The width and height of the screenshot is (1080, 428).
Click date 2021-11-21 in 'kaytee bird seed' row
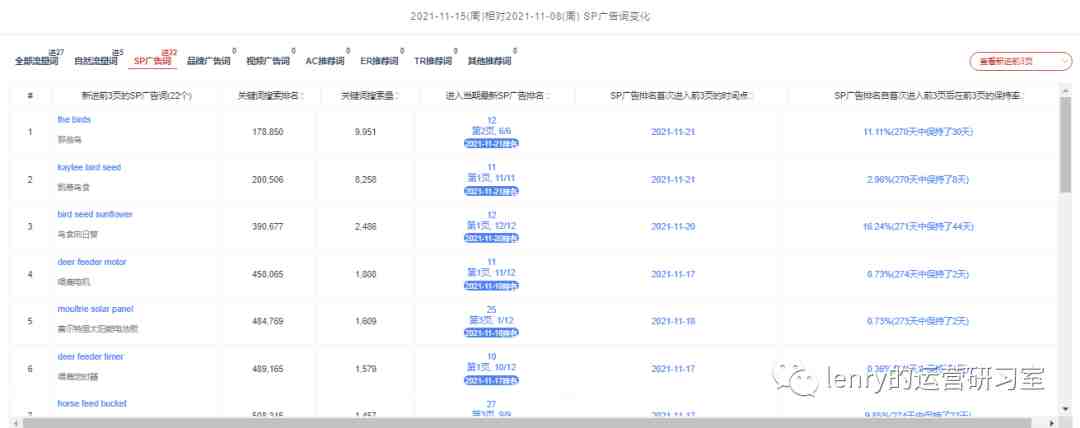pos(673,179)
